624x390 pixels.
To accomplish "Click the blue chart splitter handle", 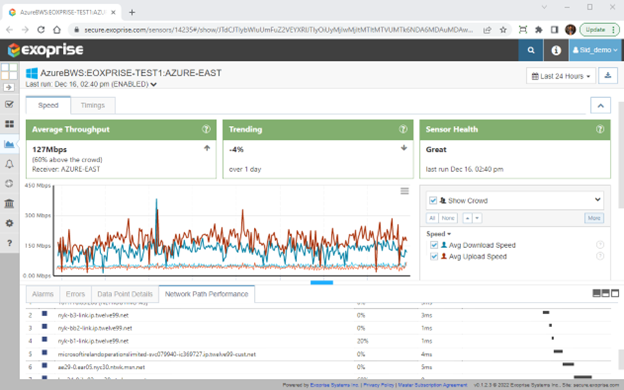I will coord(322,283).
